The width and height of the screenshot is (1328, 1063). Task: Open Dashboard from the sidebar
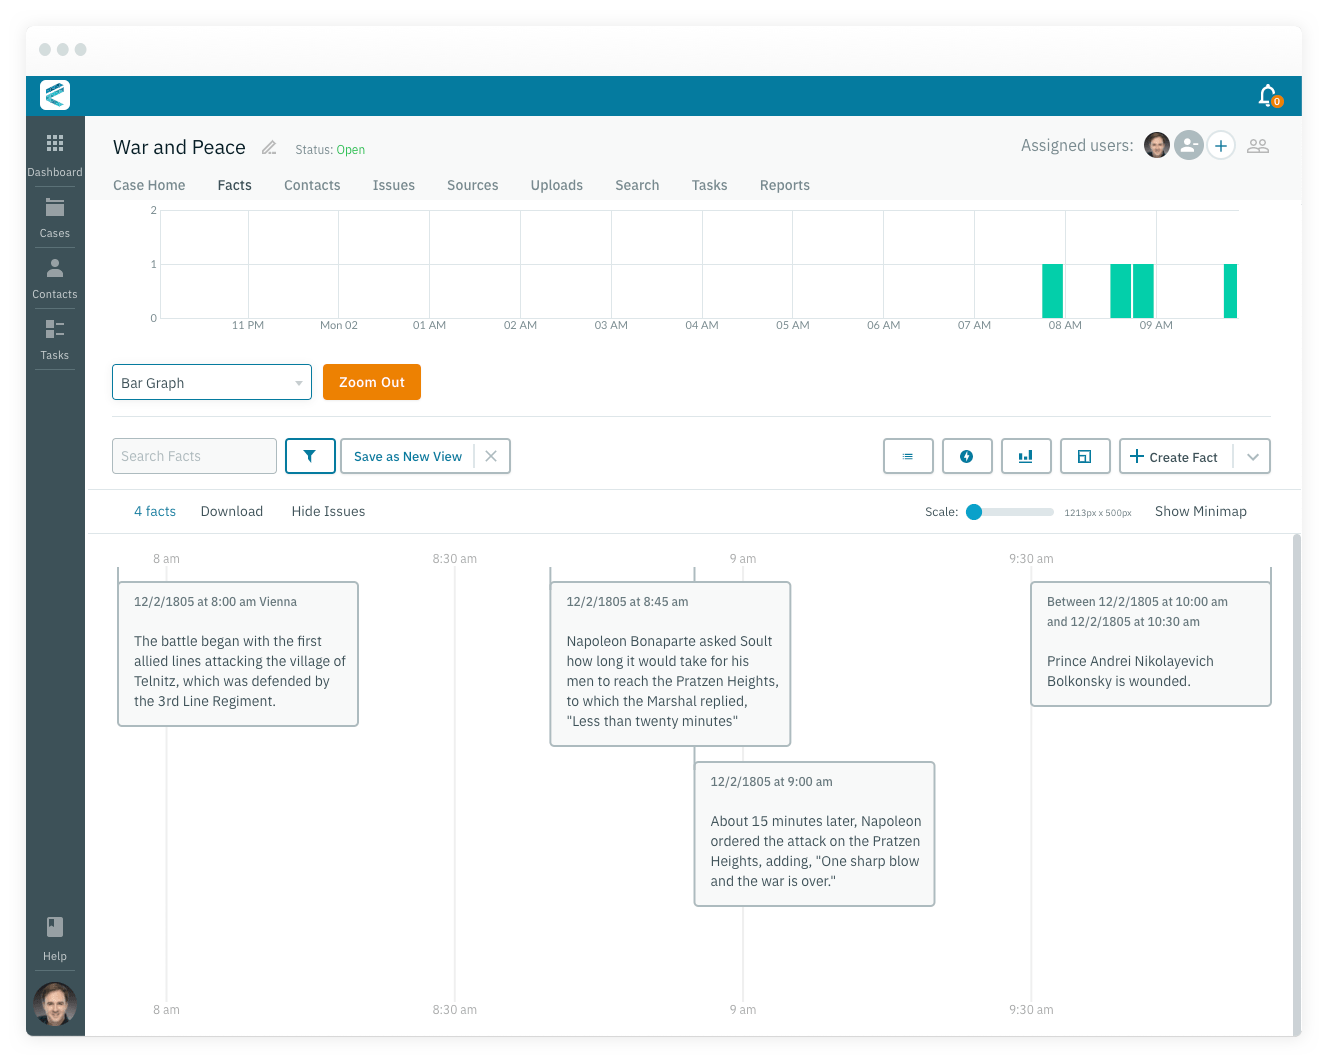55,155
